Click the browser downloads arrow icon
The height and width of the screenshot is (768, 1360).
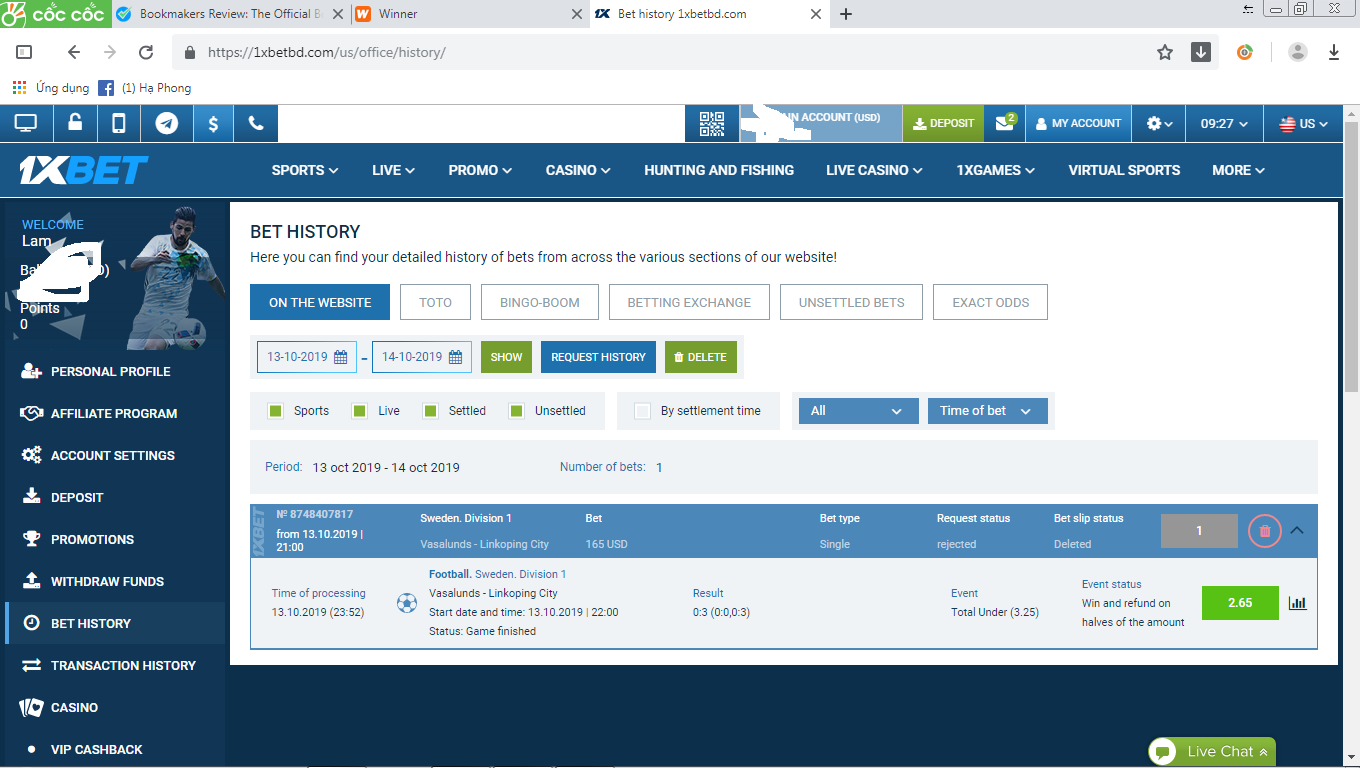[x=1334, y=52]
